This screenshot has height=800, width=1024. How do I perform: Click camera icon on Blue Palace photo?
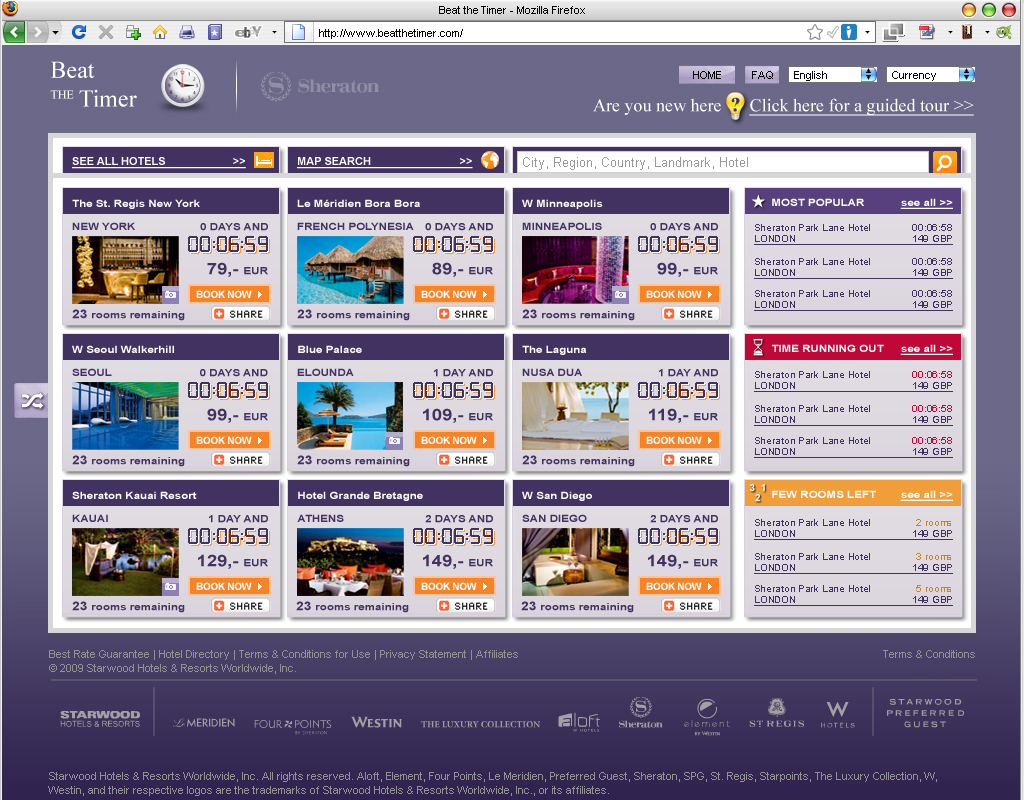pyautogui.click(x=395, y=441)
